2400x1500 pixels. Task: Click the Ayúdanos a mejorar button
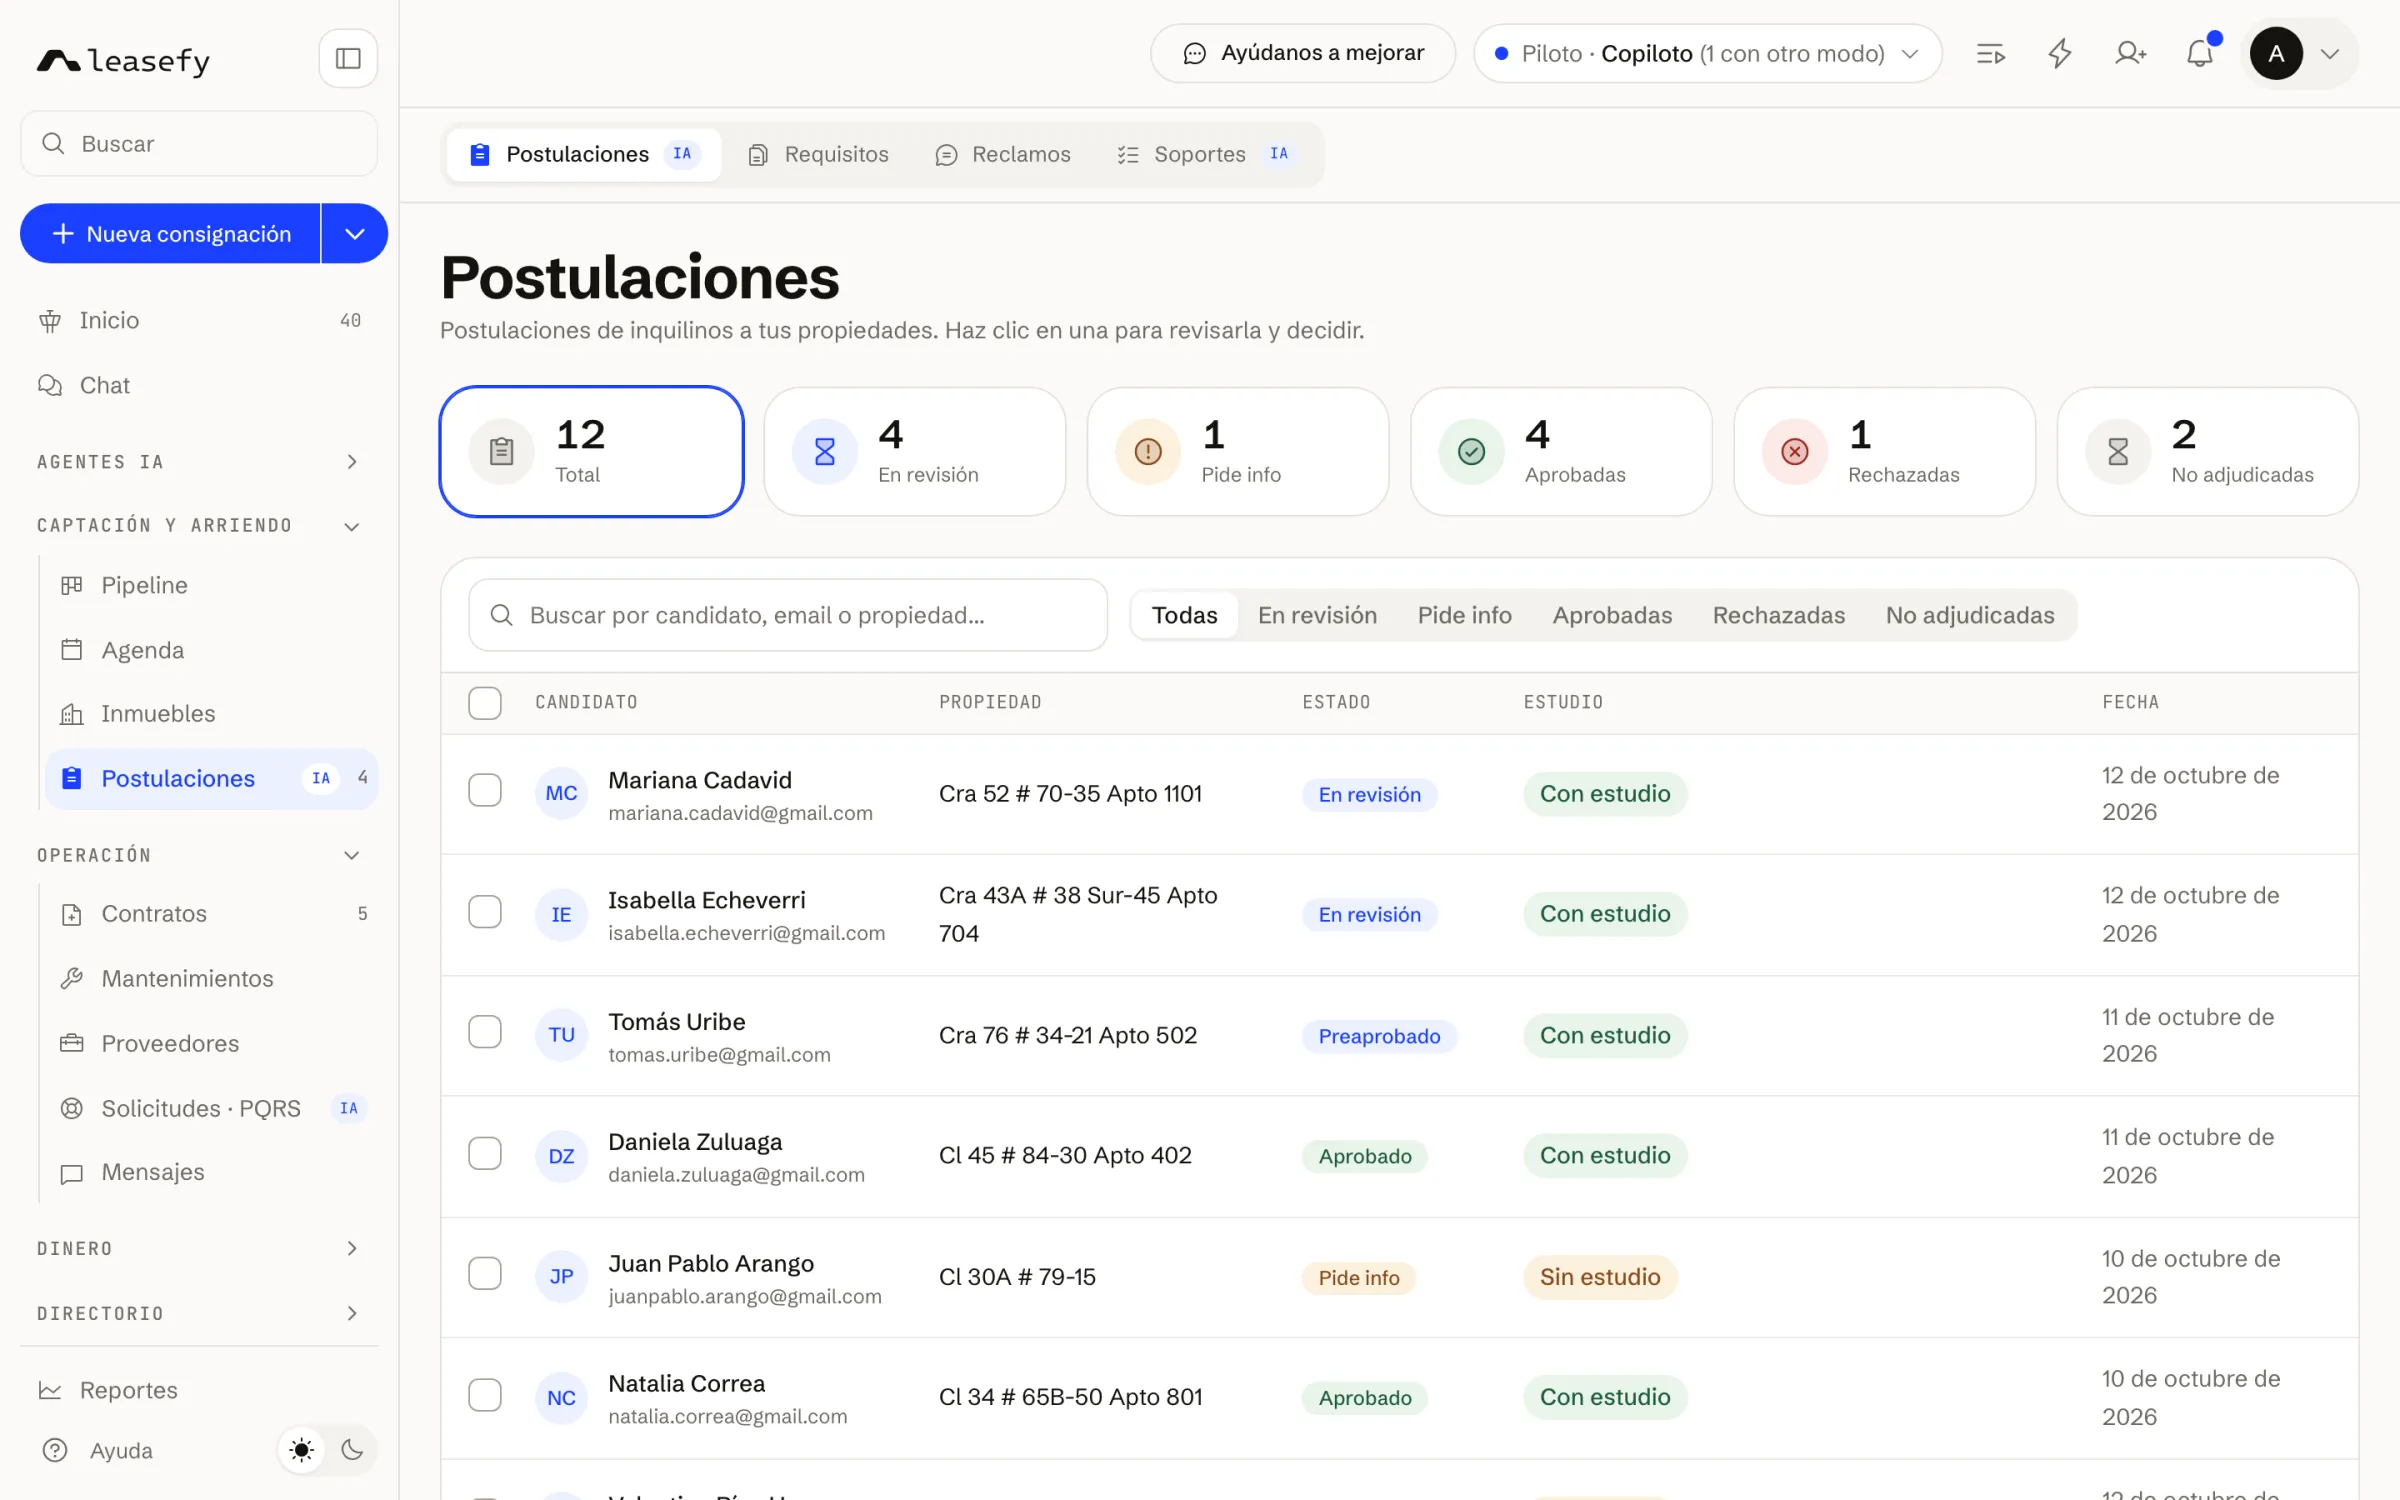click(x=1303, y=54)
